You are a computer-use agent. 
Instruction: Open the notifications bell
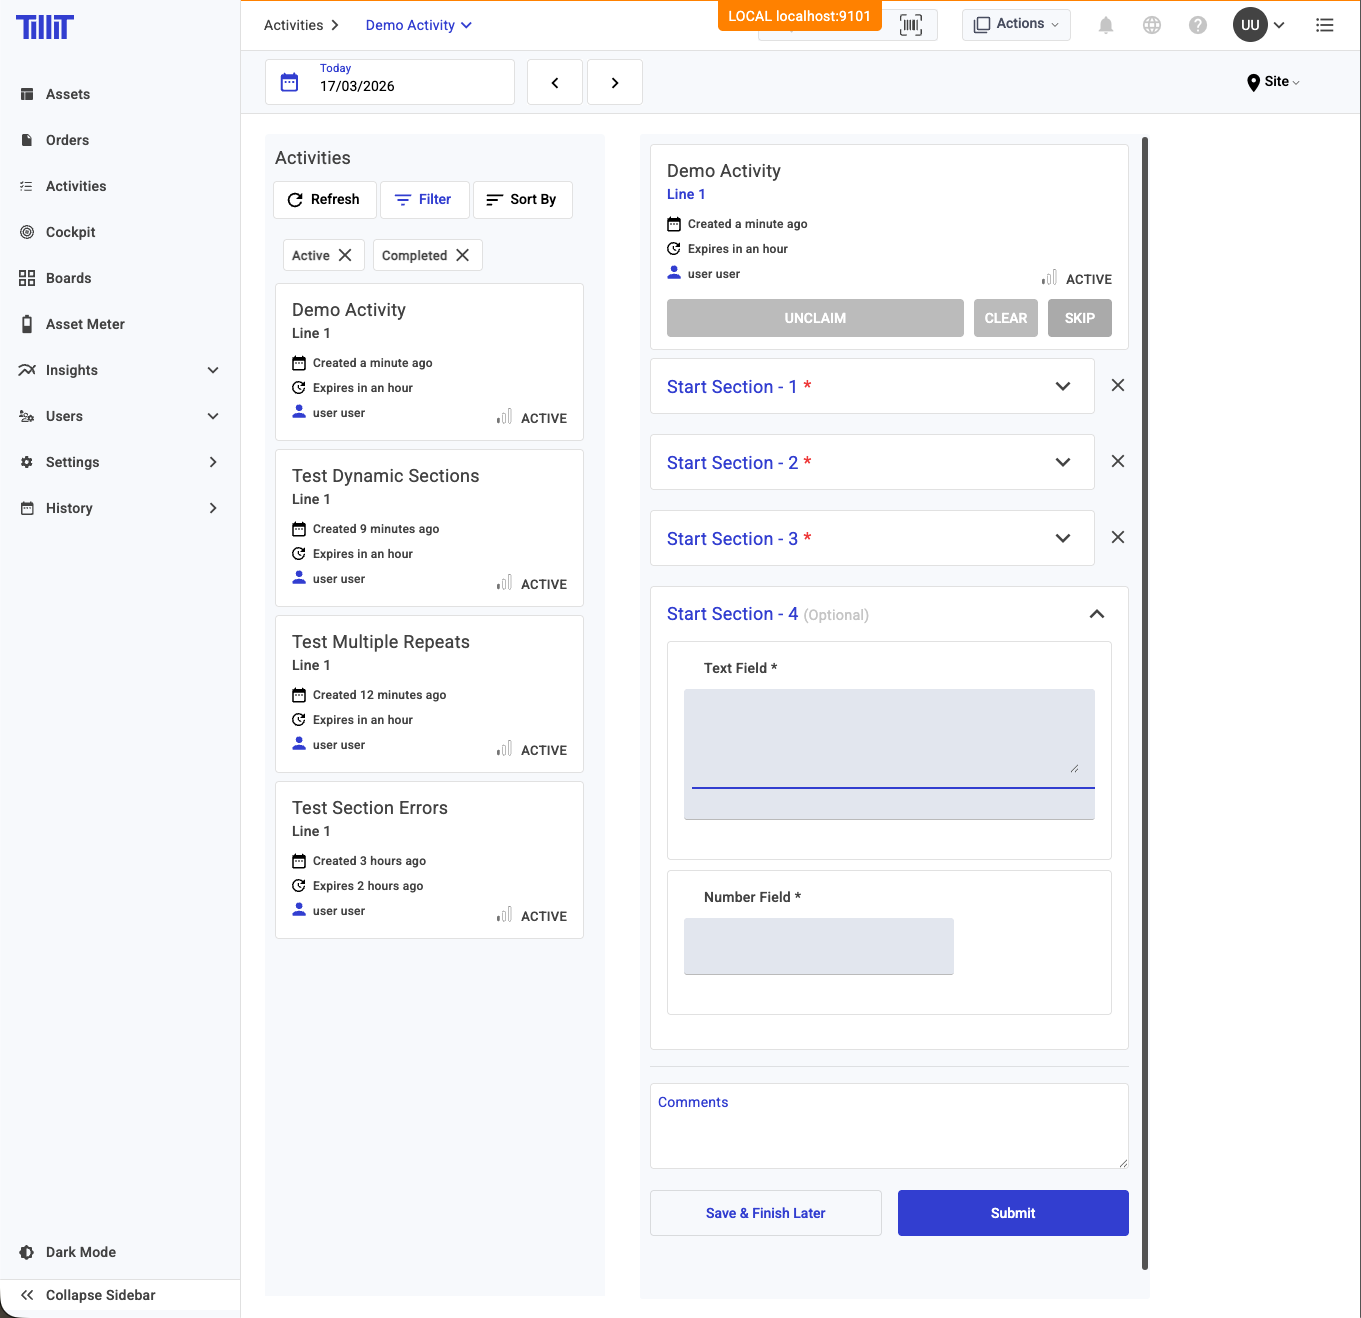(1105, 25)
